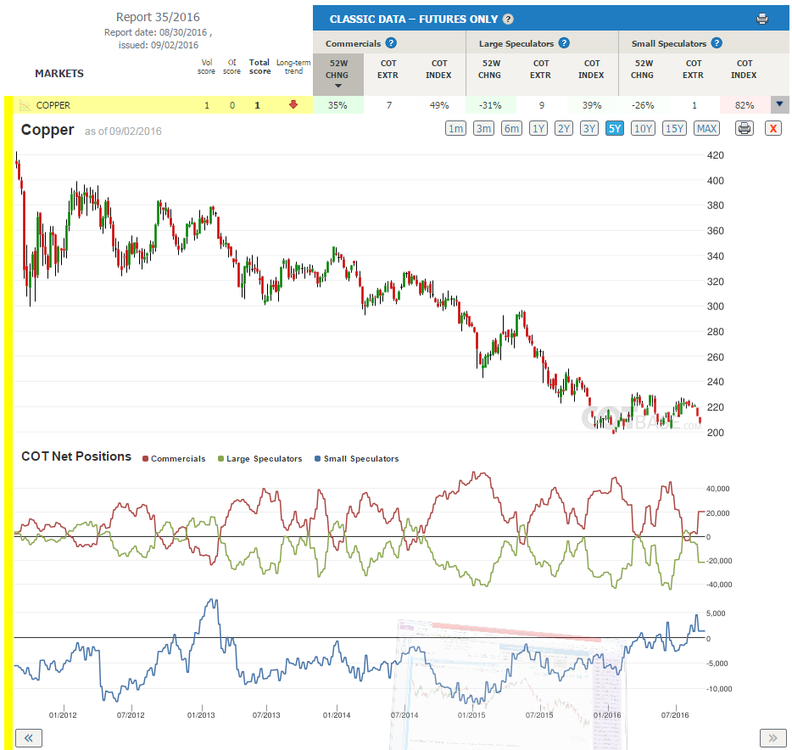Click the Copper row chart icon
792x750 pixels.
tap(25, 105)
